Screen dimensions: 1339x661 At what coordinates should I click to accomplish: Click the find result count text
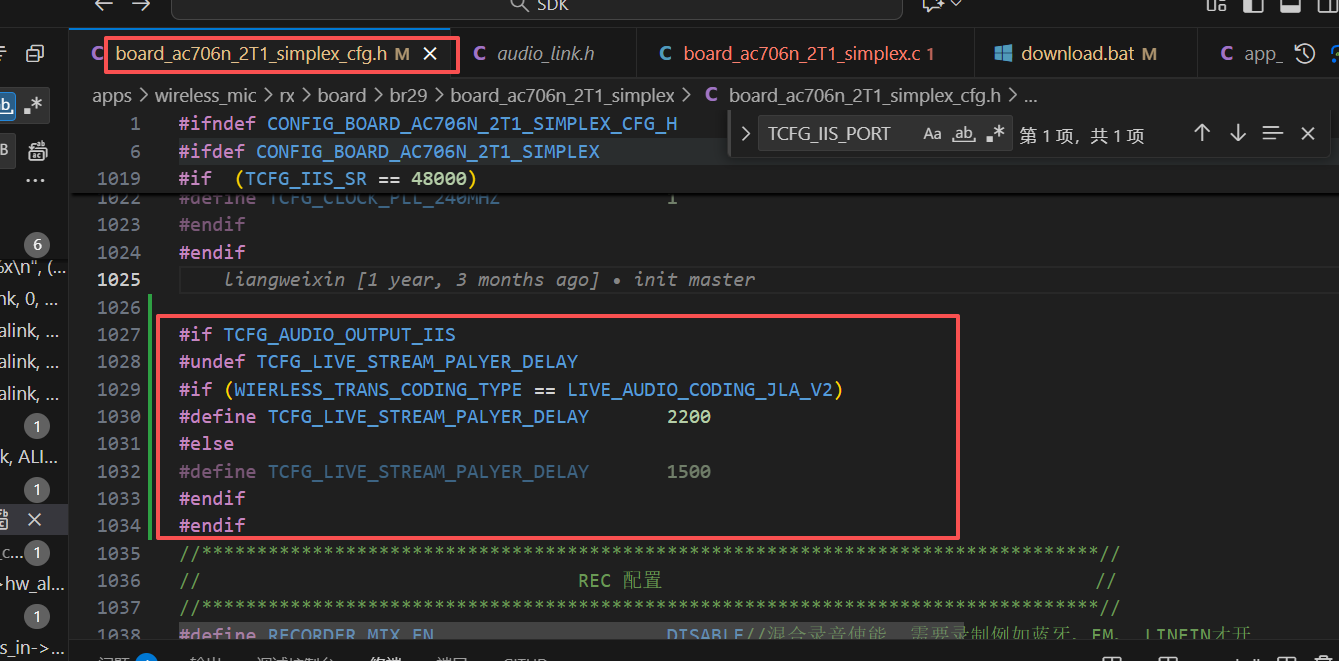click(1082, 136)
